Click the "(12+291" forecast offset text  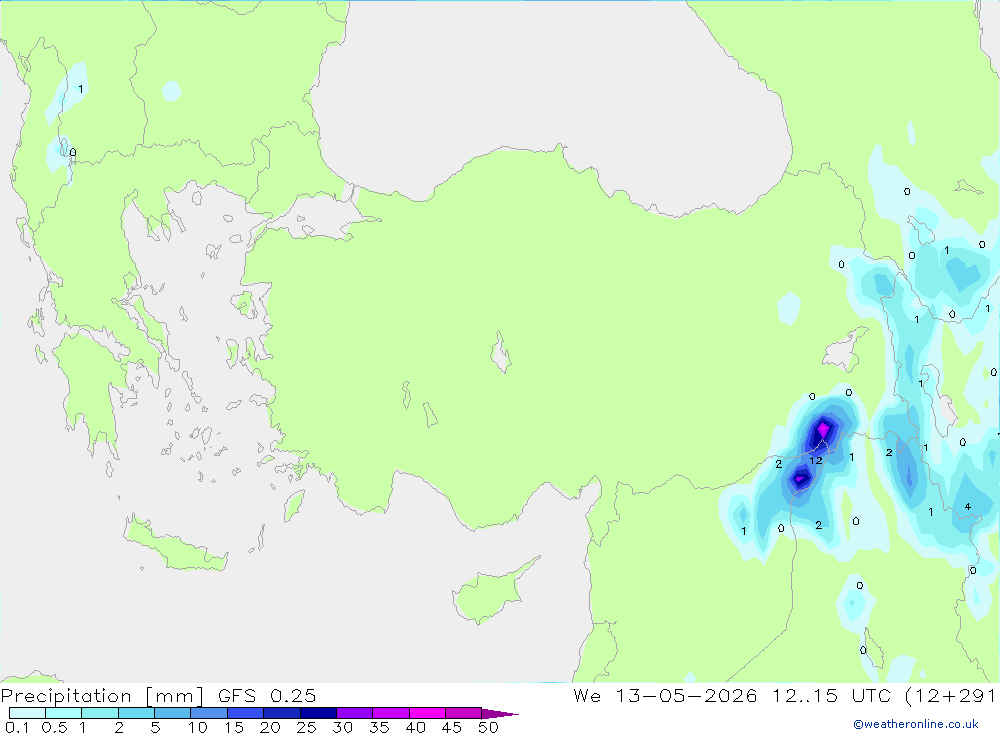pos(951,696)
